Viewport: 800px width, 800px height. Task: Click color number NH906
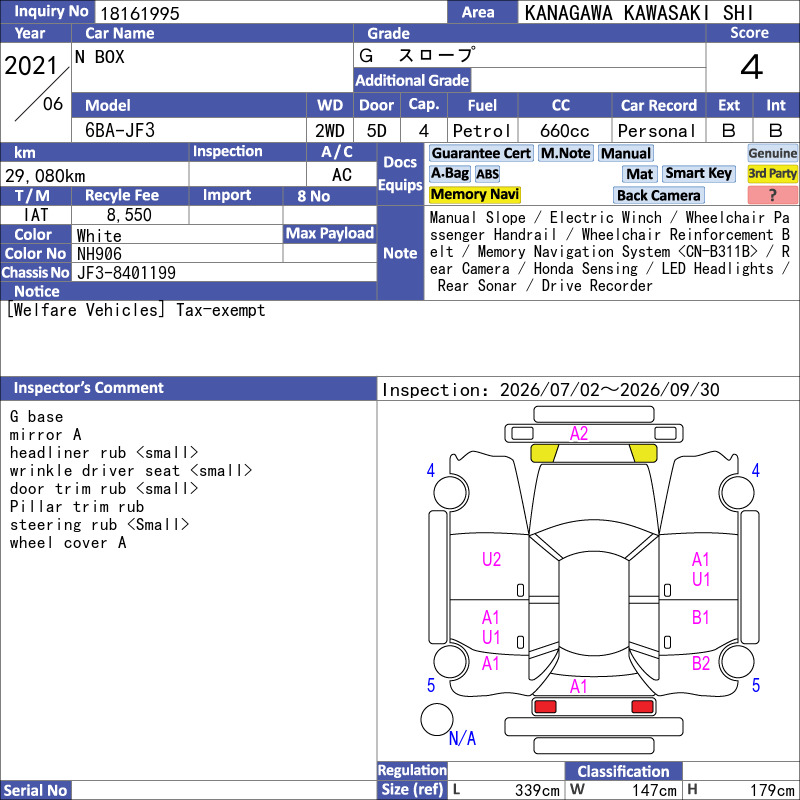coord(99,254)
